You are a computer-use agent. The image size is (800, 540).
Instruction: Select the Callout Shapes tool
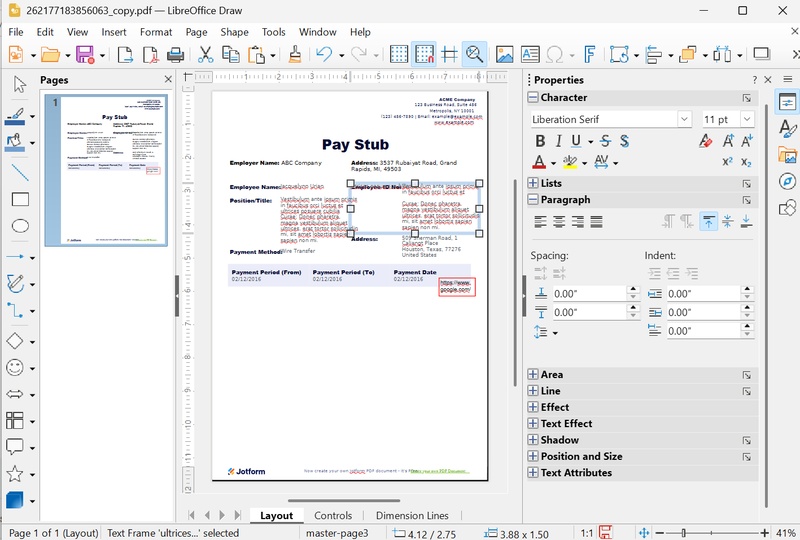(x=15, y=447)
